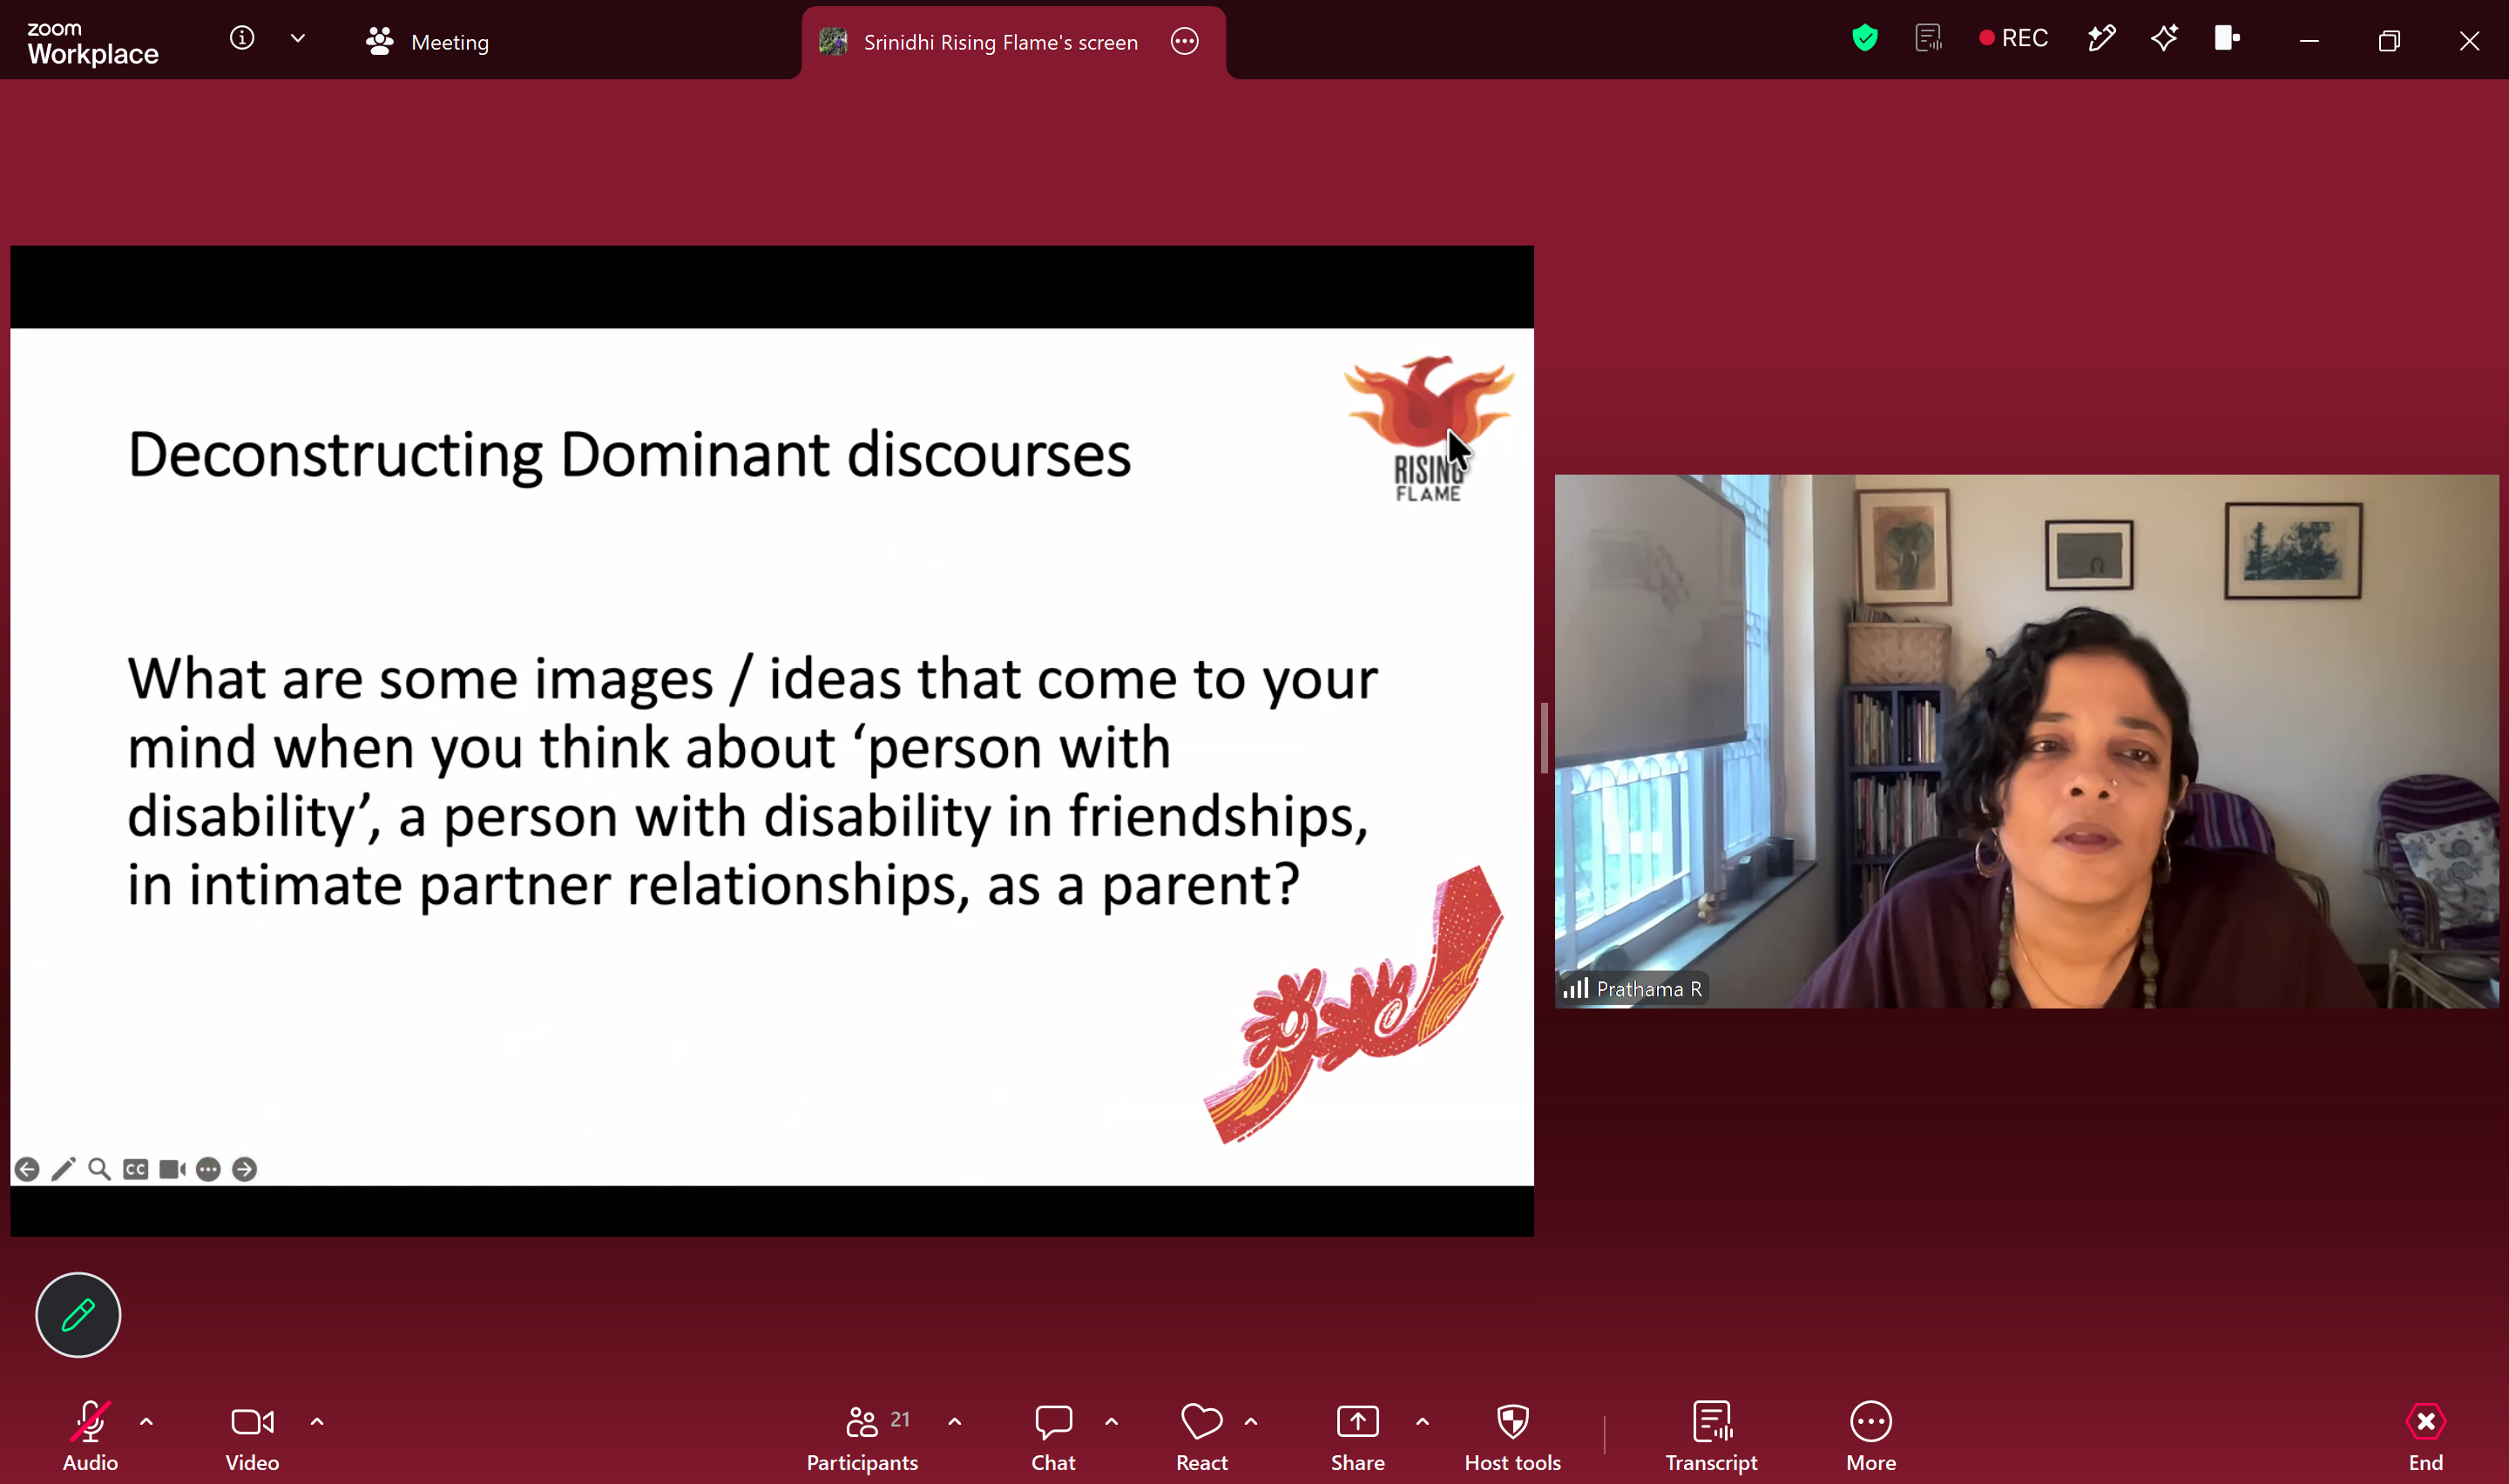Toggle the Video camera
Image resolution: width=2509 pixels, height=1484 pixels.
(x=252, y=1436)
